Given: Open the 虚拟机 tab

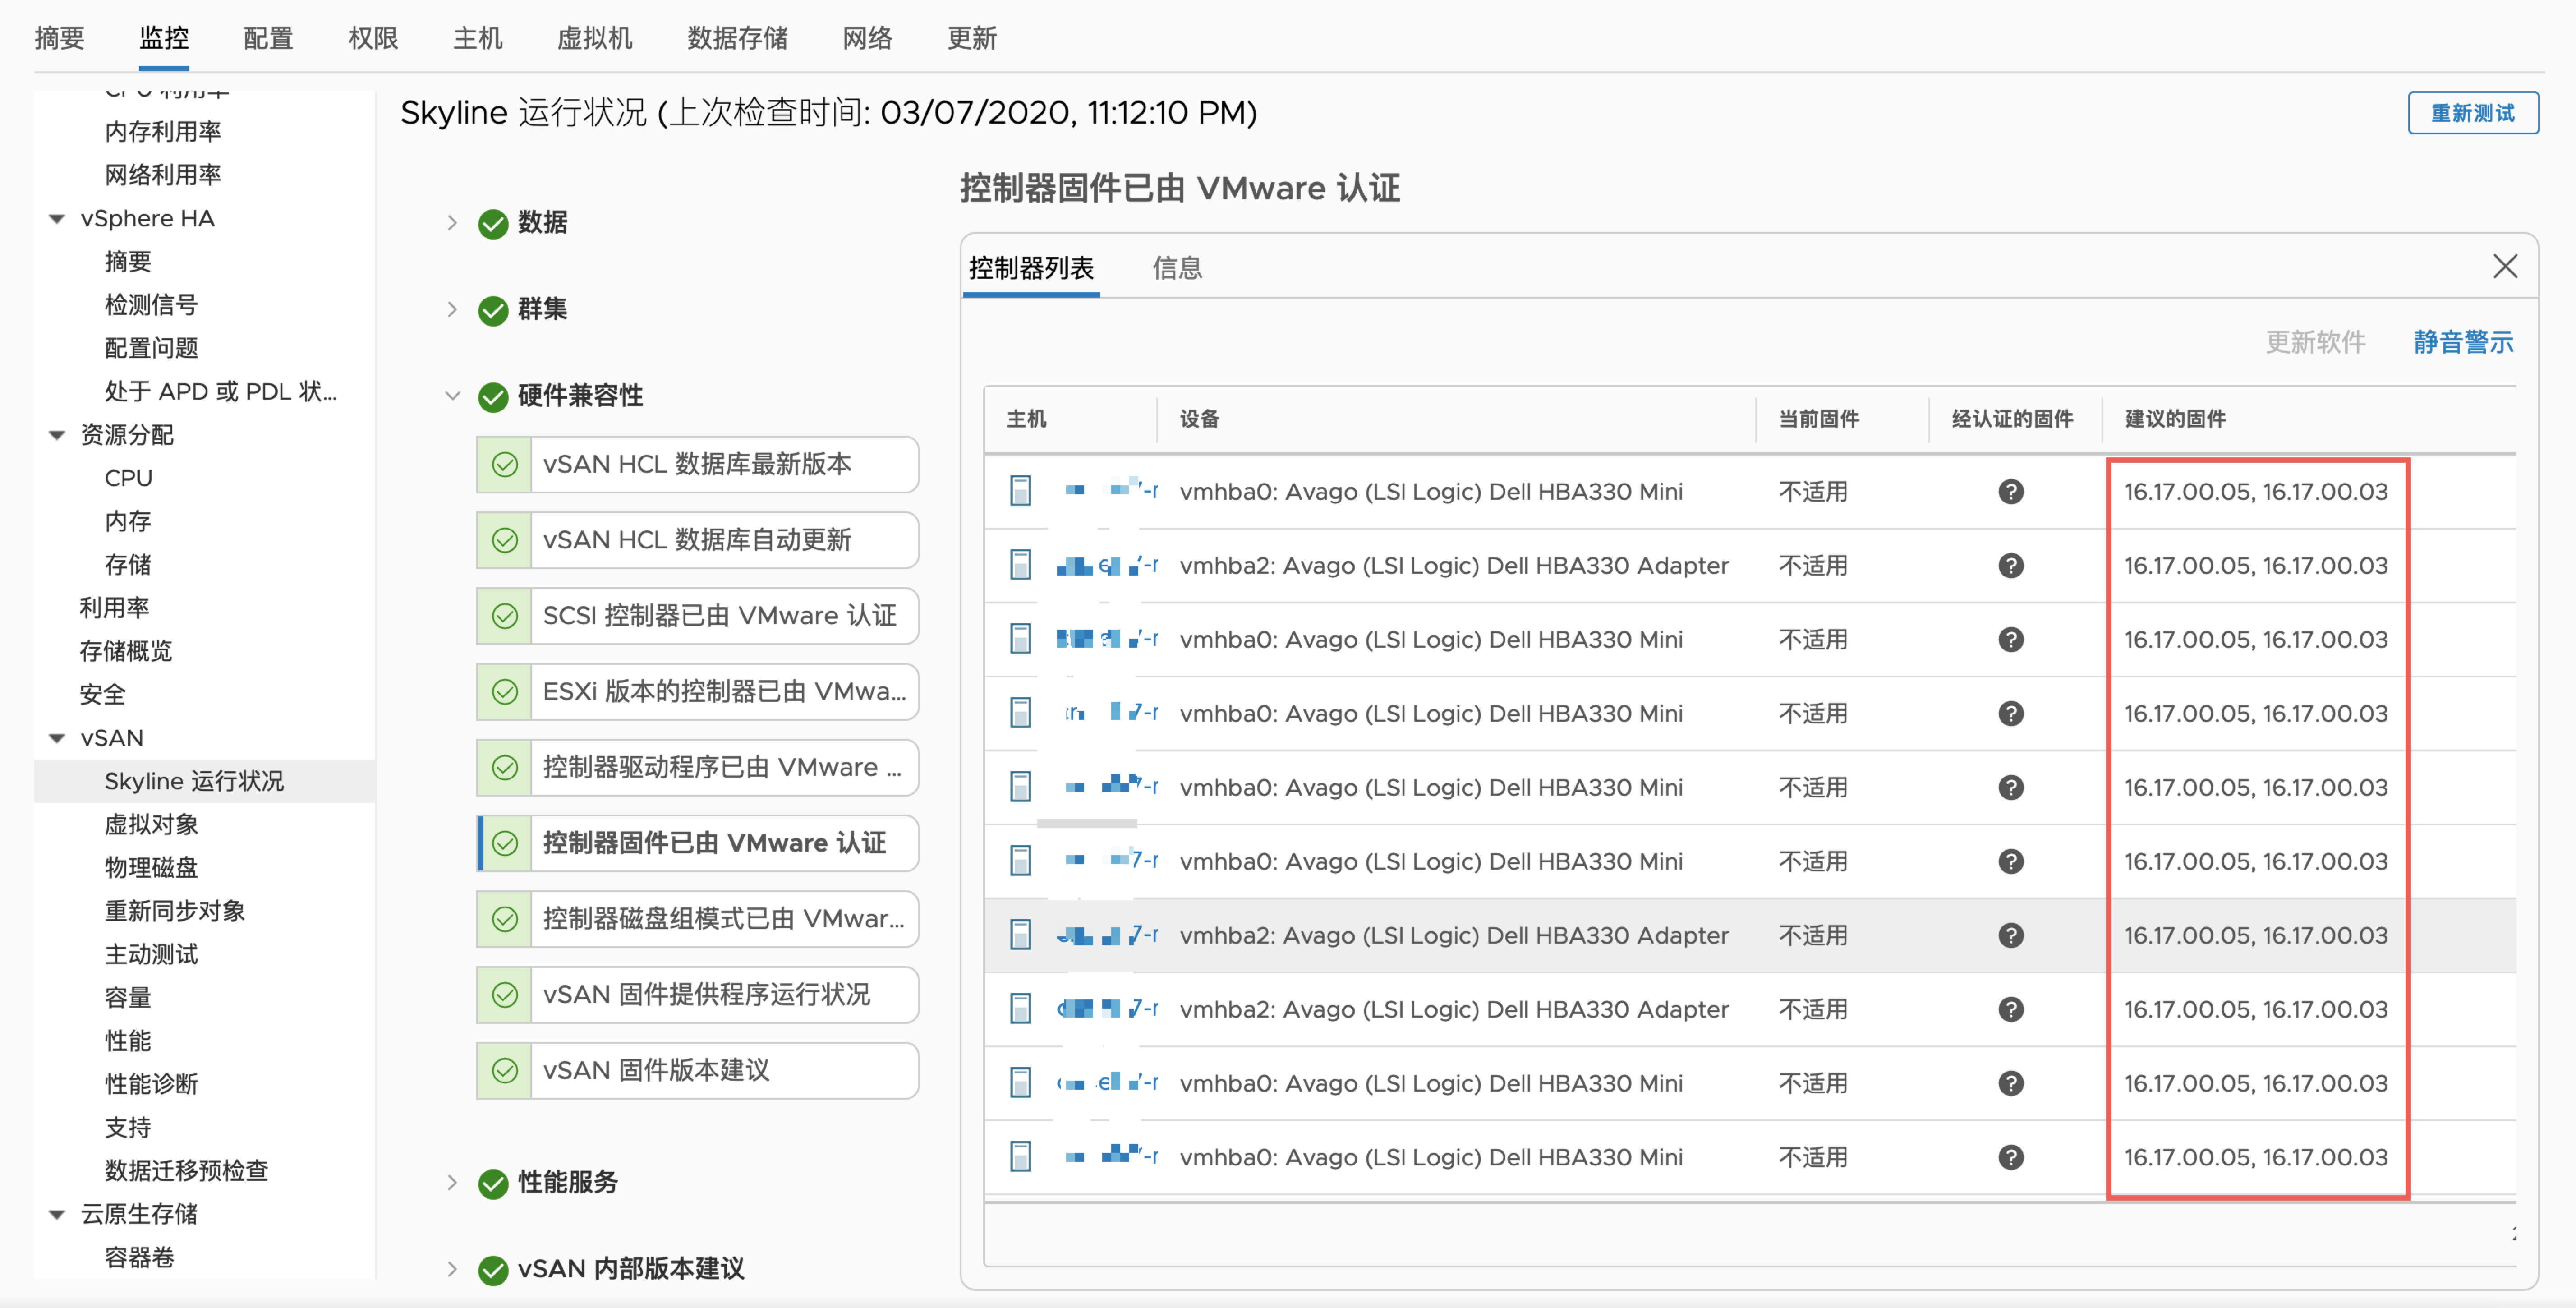Looking at the screenshot, I should (x=594, y=38).
